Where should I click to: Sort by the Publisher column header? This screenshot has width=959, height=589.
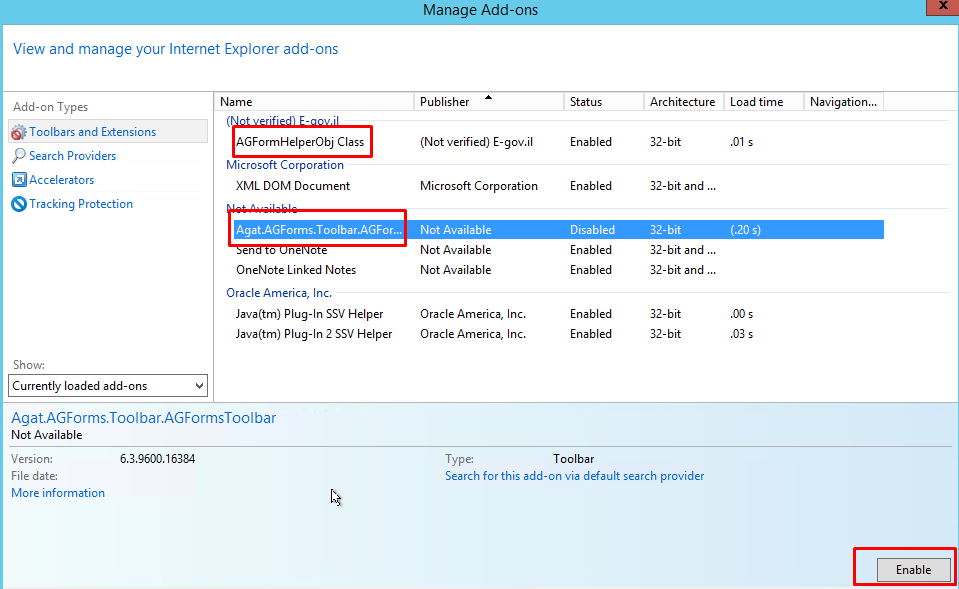(489, 102)
